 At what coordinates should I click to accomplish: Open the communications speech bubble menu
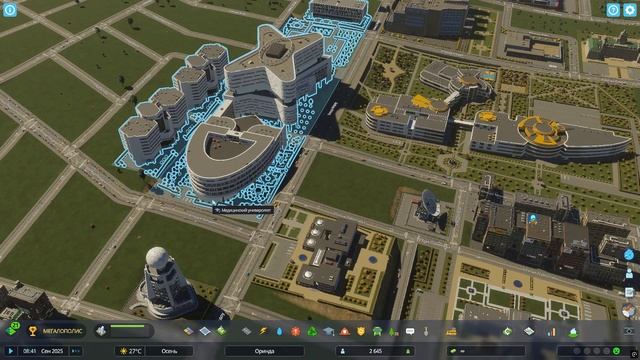410,331
